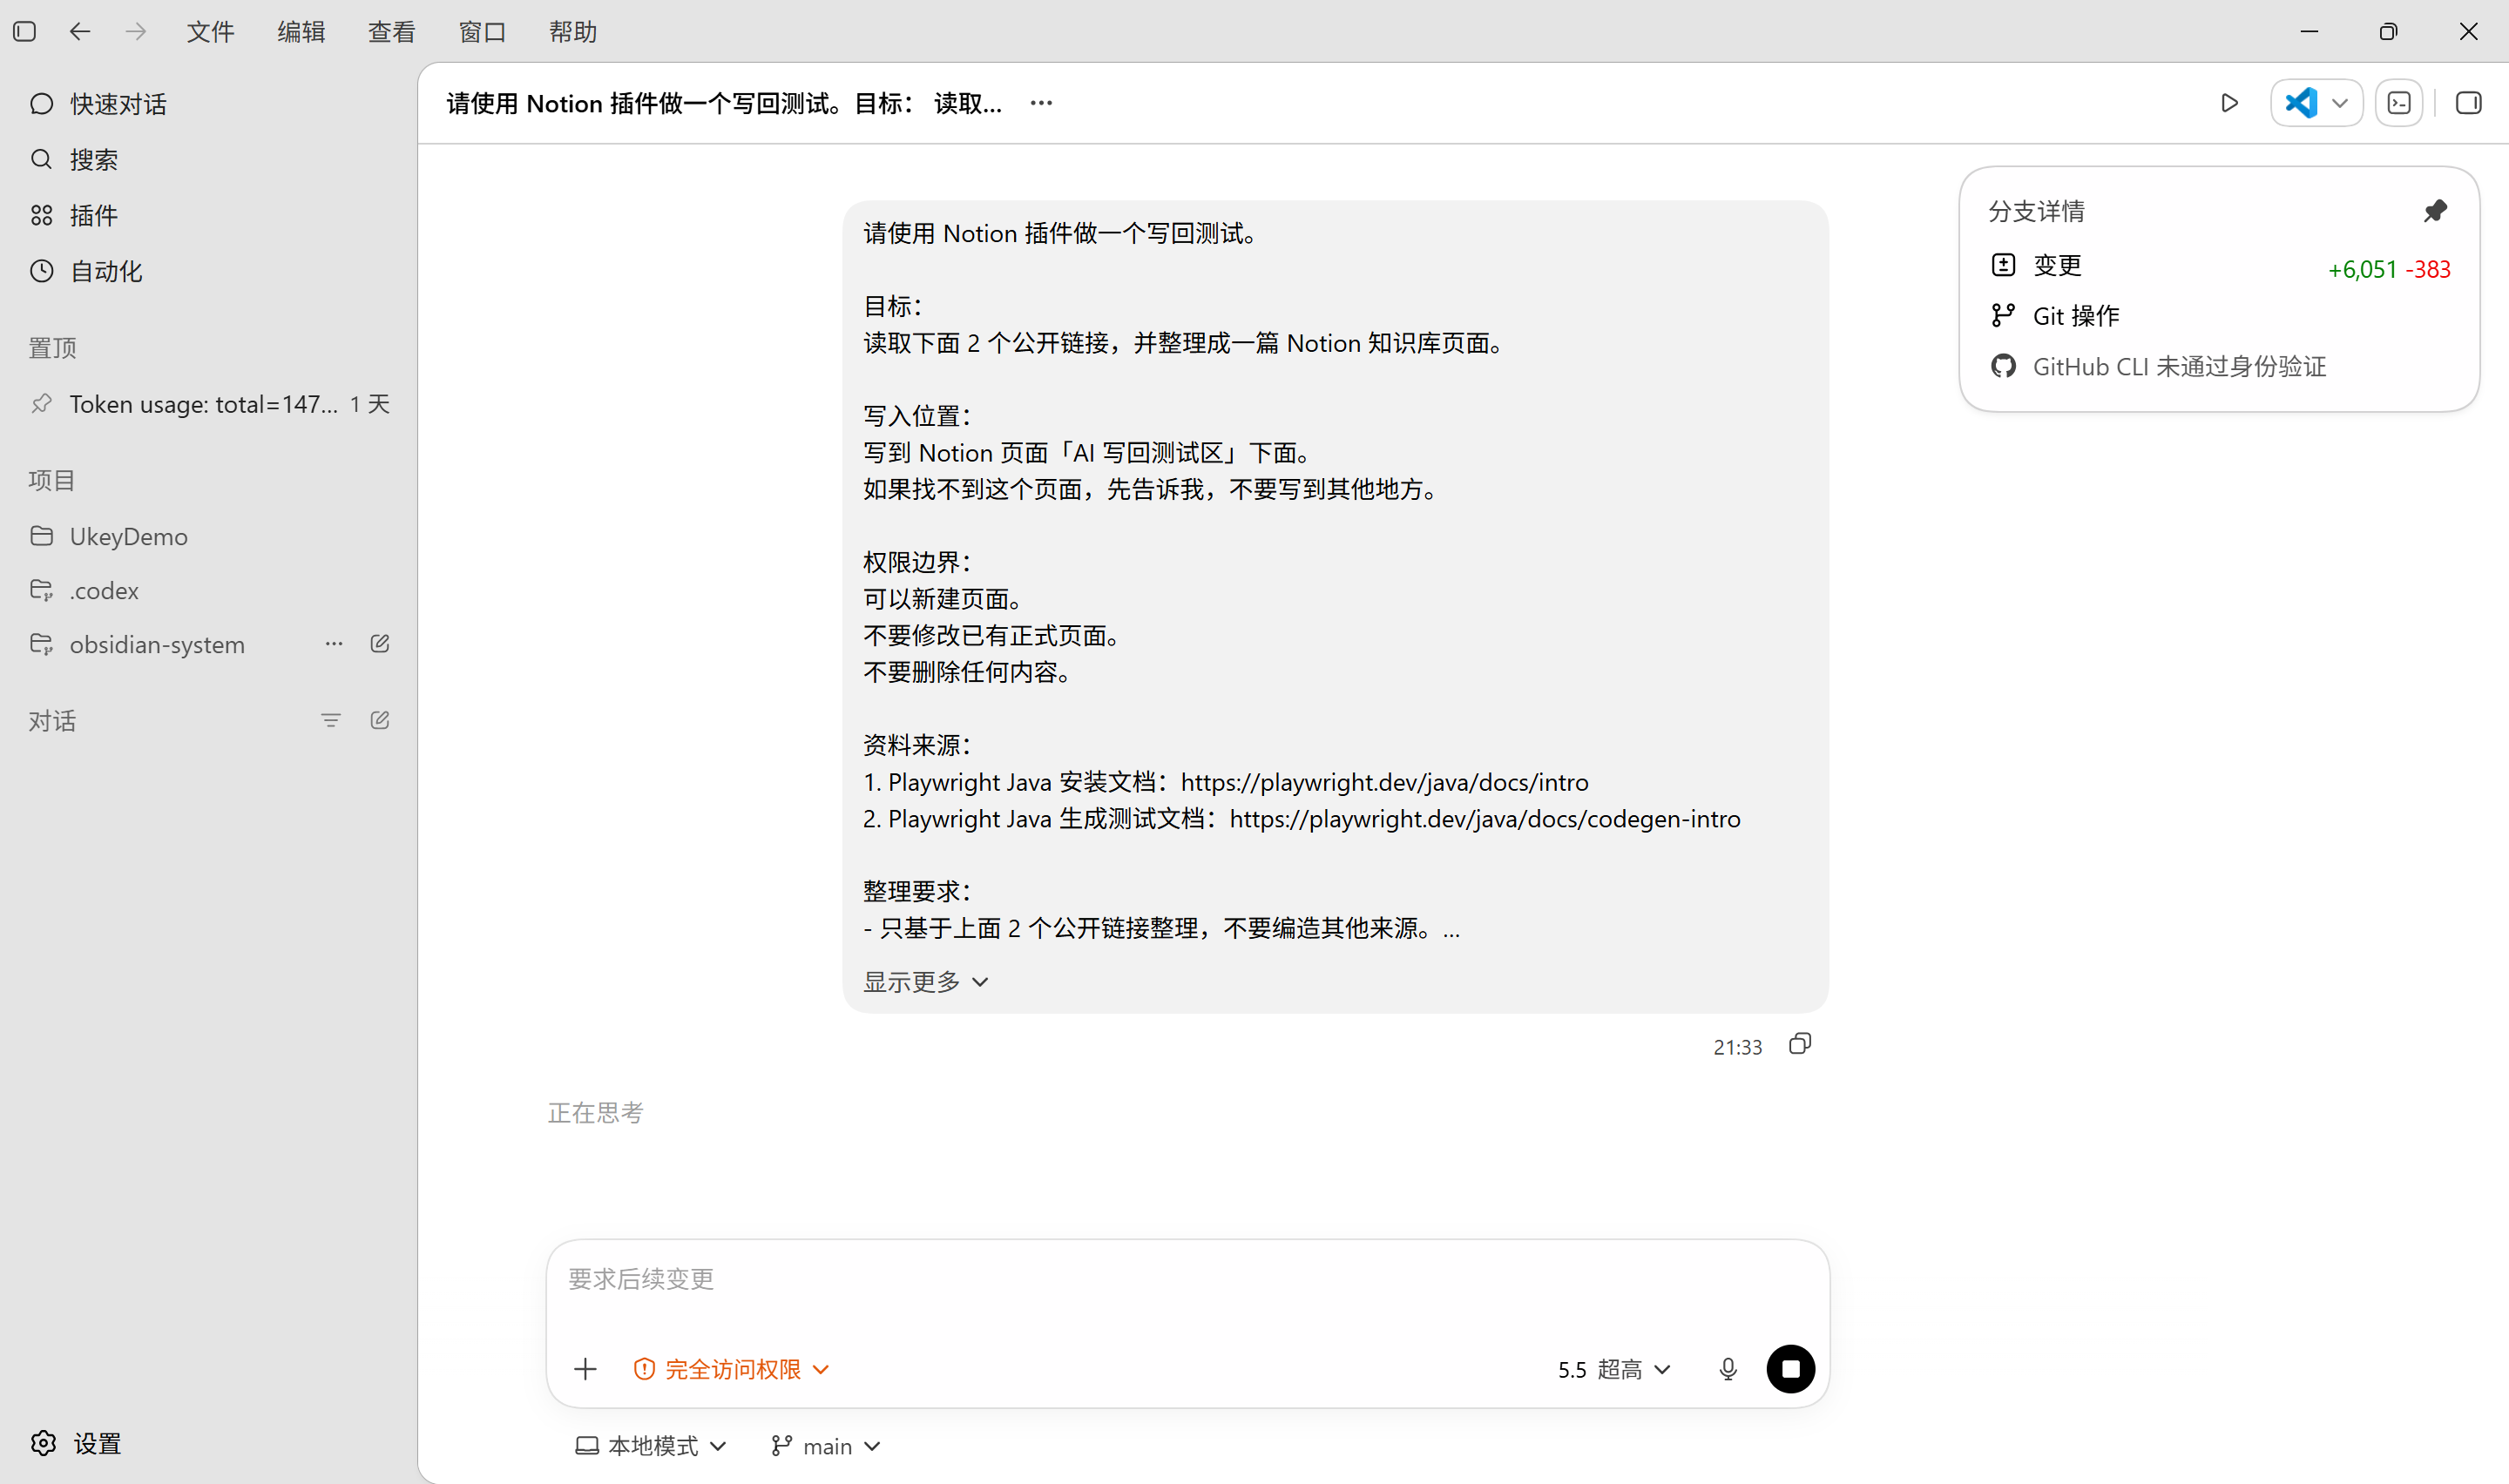Unpin icon beside Token usage item
Image resolution: width=2509 pixels, height=1484 pixels.
(x=41, y=404)
